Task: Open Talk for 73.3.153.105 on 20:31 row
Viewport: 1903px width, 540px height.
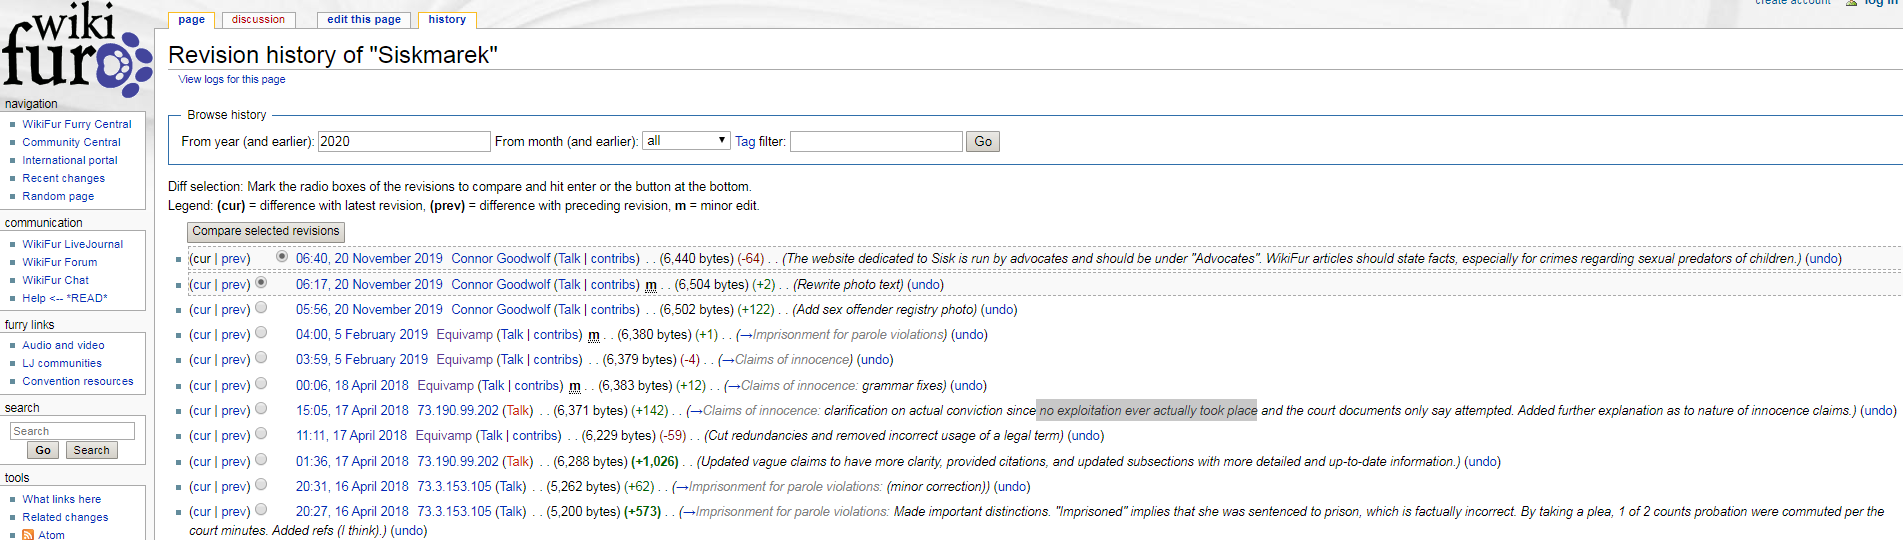Action: click(511, 486)
